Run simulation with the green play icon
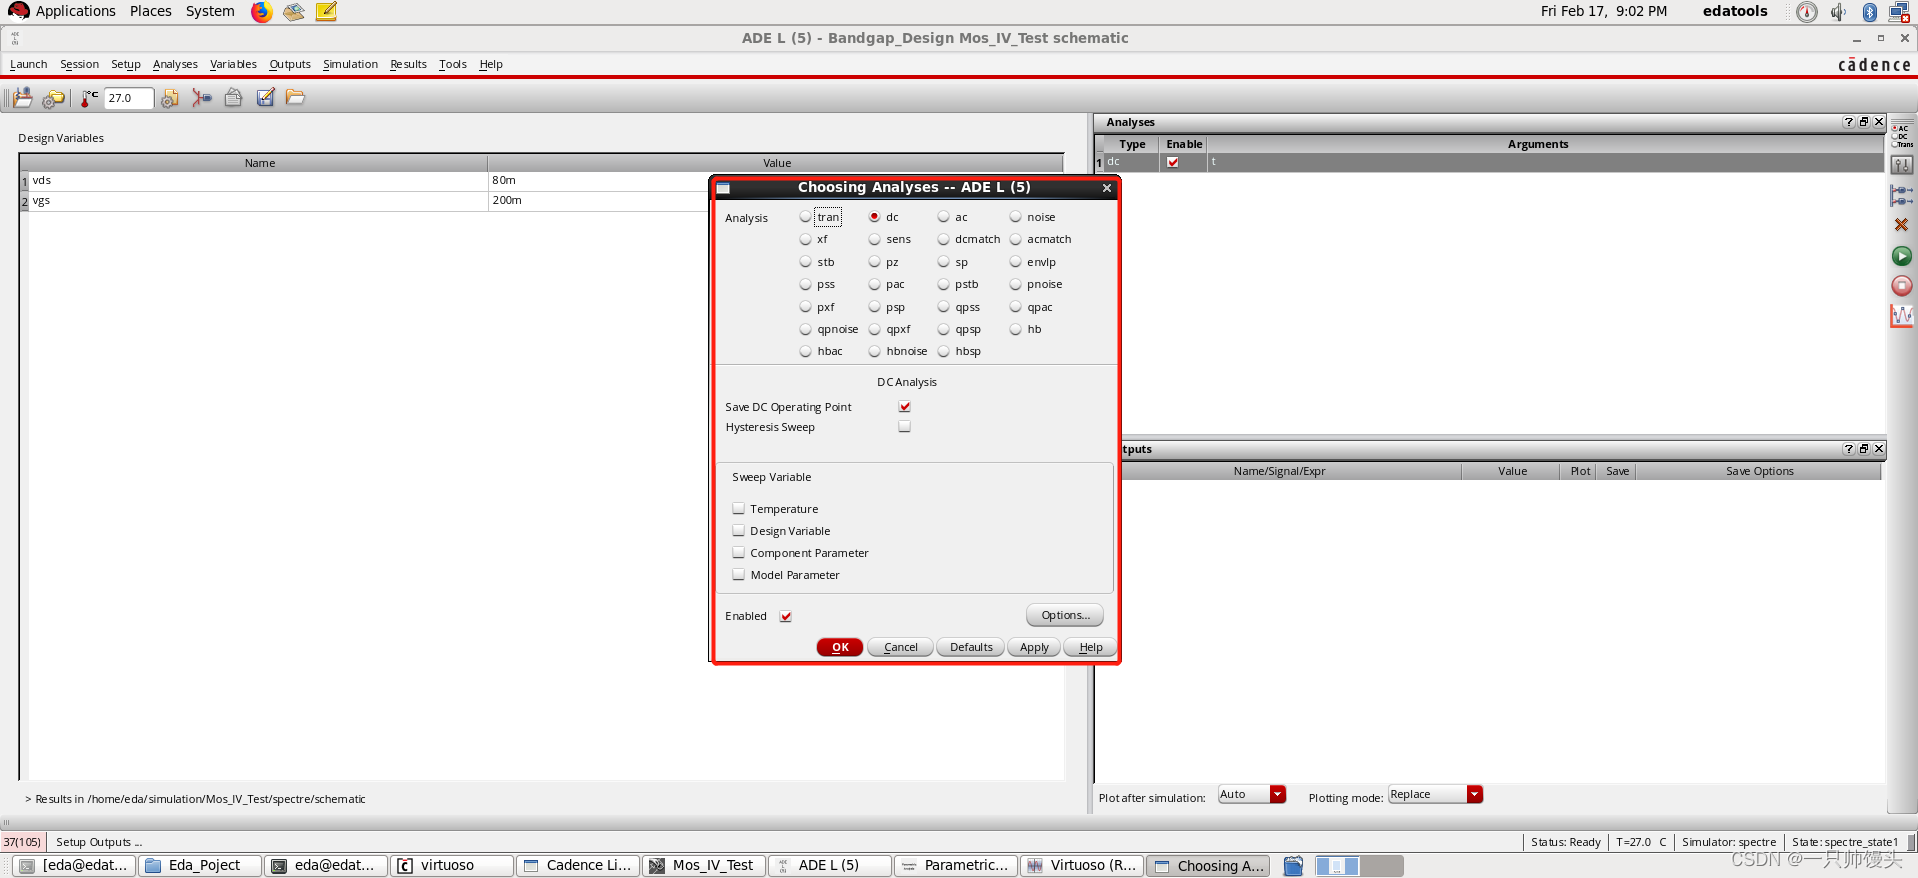 tap(1901, 256)
